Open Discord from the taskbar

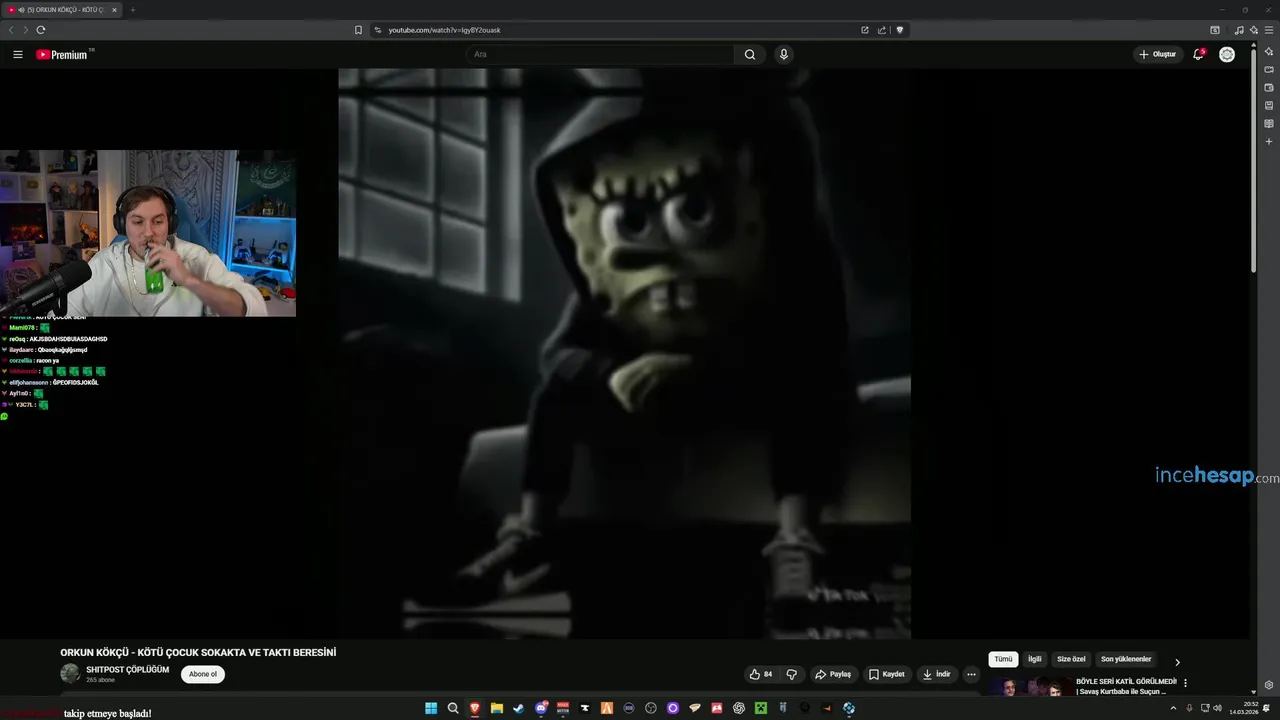point(541,708)
